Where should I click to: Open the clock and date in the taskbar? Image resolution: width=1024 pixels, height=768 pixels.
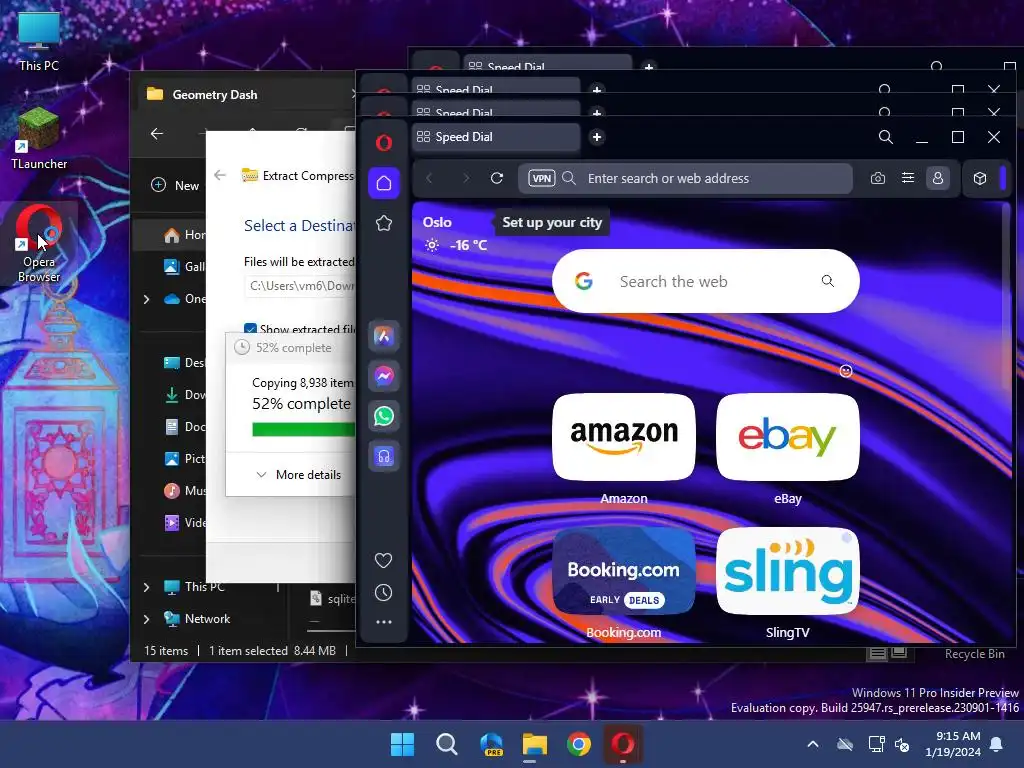(x=952, y=744)
